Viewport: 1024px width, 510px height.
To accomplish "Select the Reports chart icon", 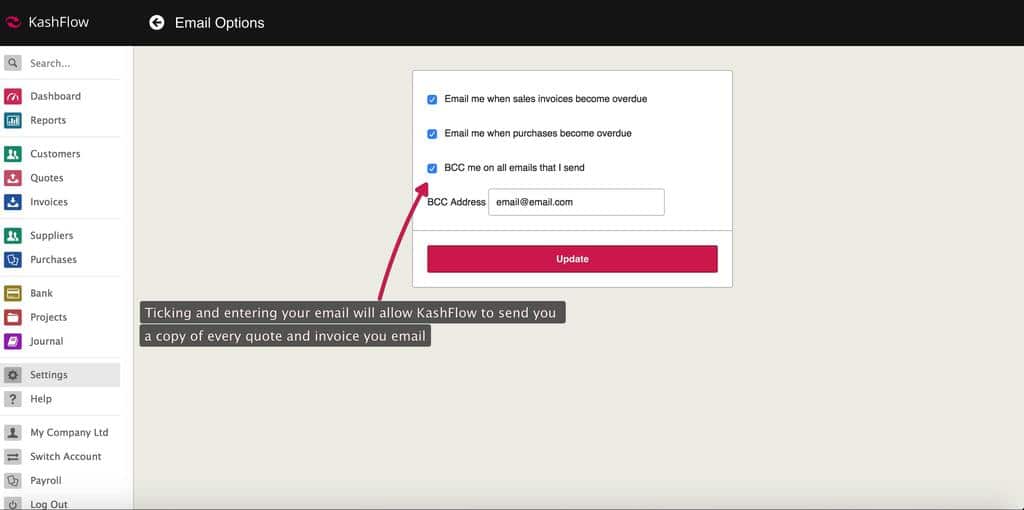I will [13, 120].
